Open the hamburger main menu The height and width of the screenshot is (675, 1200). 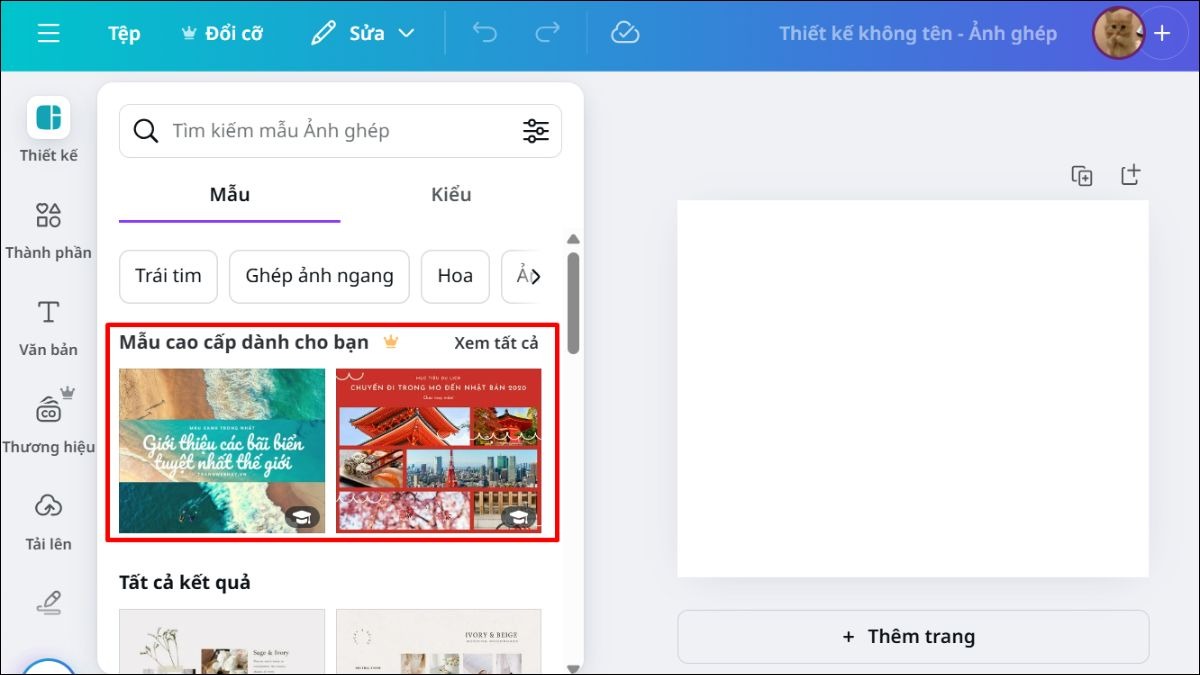48,33
